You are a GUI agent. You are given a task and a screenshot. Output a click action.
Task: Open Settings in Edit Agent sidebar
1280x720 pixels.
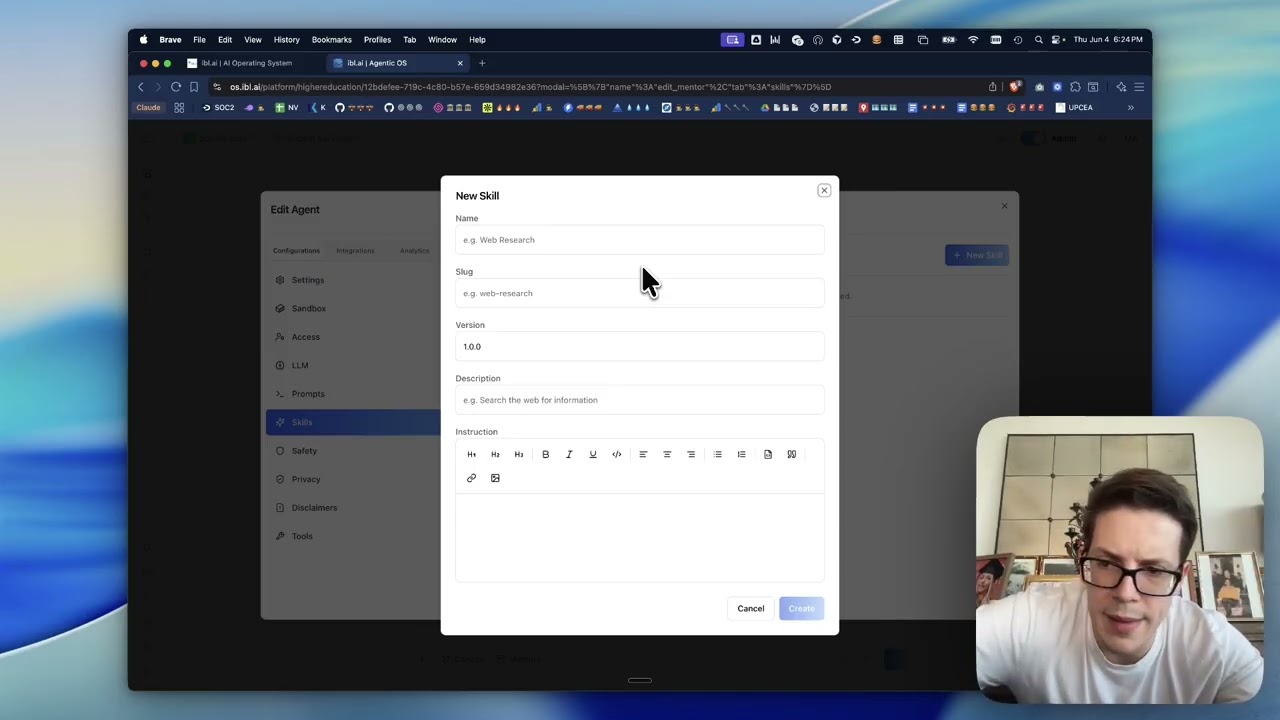tap(308, 280)
